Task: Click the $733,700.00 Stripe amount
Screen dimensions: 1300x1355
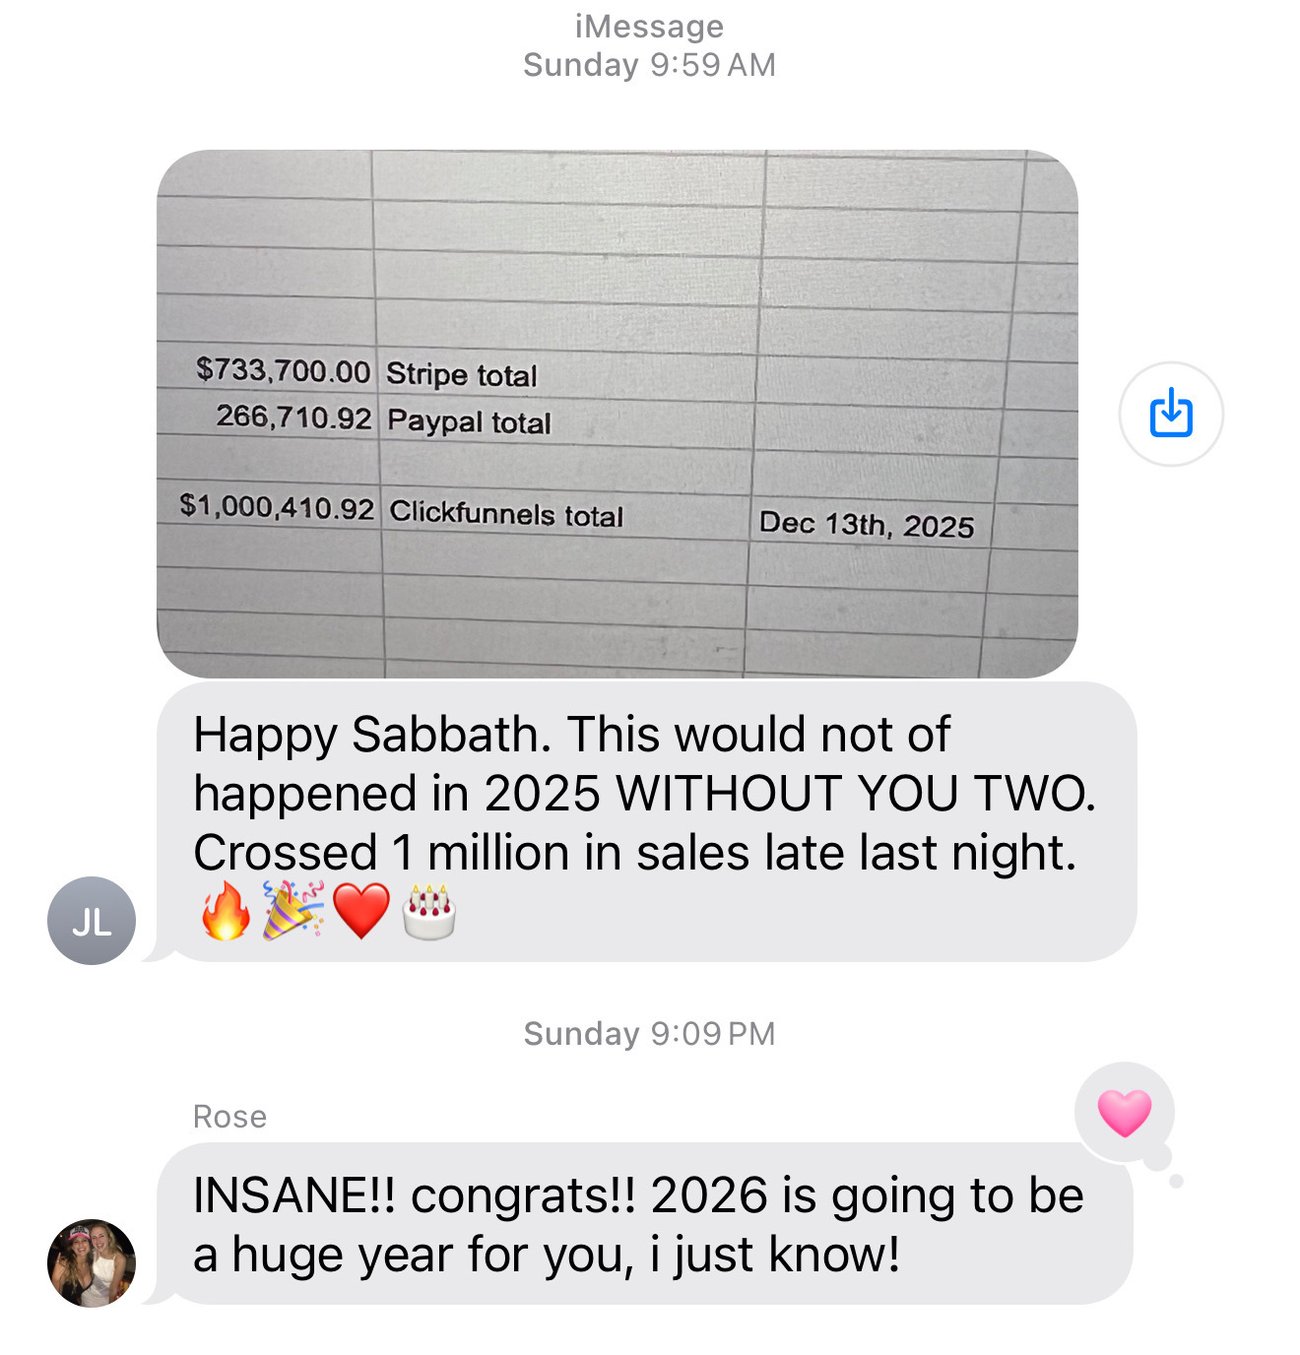Action: coord(283,370)
